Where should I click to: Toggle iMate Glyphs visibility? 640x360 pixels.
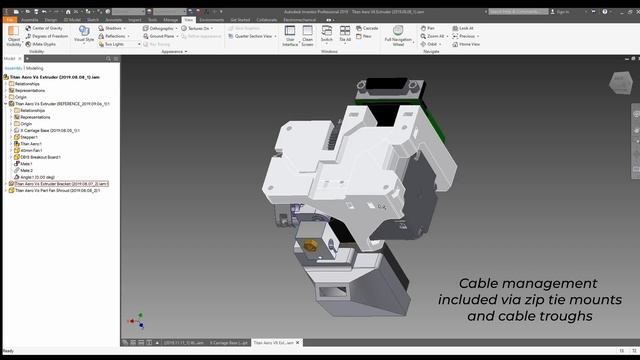coord(40,44)
